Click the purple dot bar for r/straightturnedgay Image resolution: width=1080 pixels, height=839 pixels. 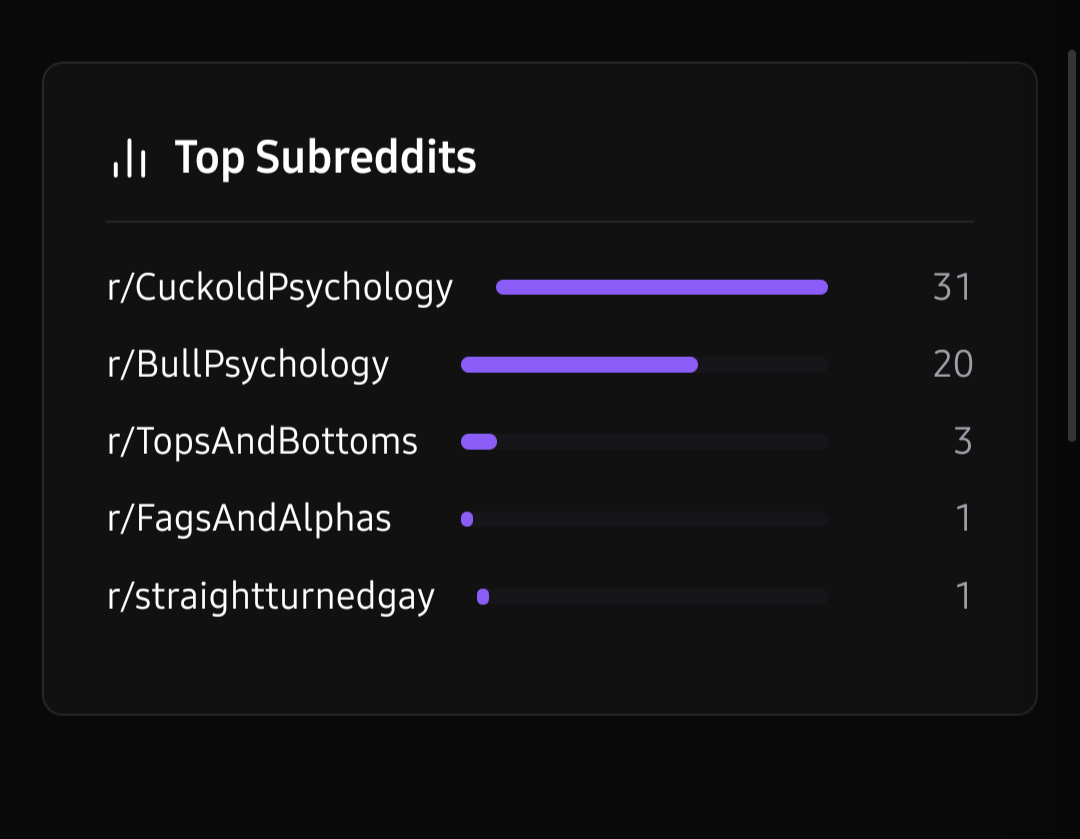tap(483, 597)
